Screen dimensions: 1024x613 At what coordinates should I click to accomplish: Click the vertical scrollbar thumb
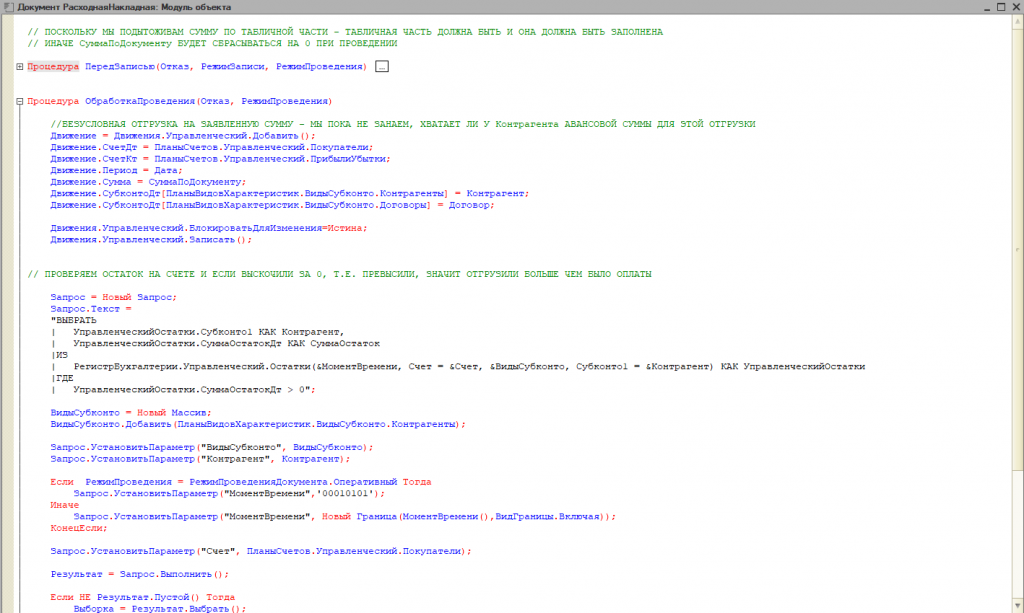pyautogui.click(x=1017, y=248)
